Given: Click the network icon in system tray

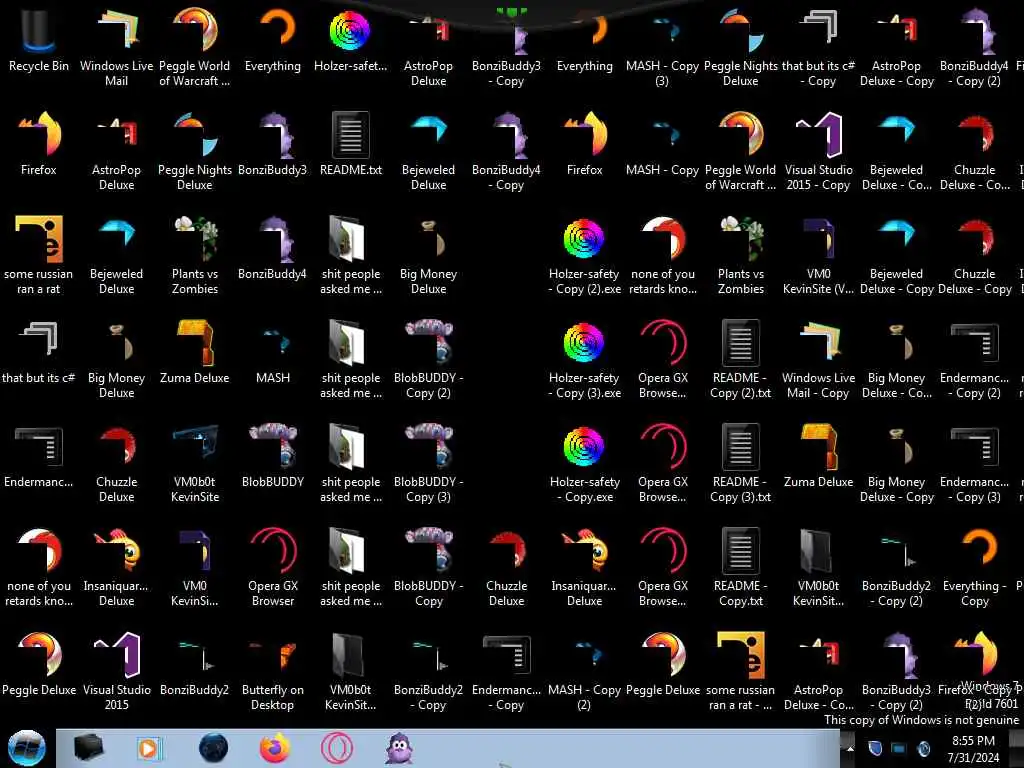Looking at the screenshot, I should 899,748.
